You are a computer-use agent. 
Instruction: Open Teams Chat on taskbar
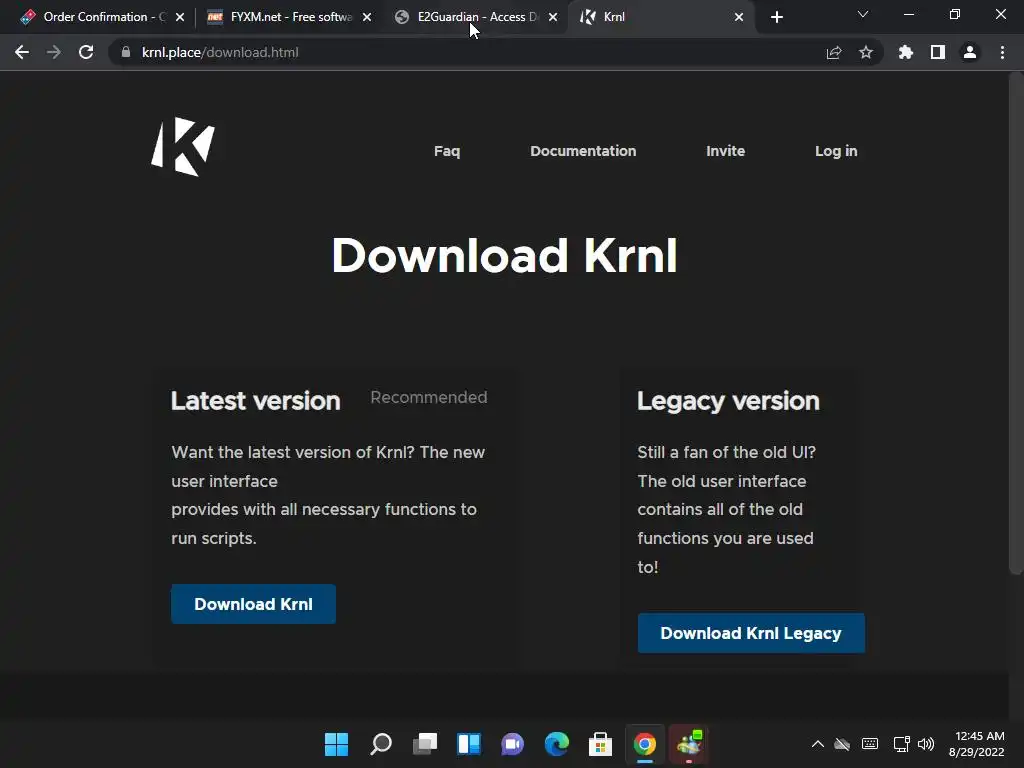coord(513,744)
